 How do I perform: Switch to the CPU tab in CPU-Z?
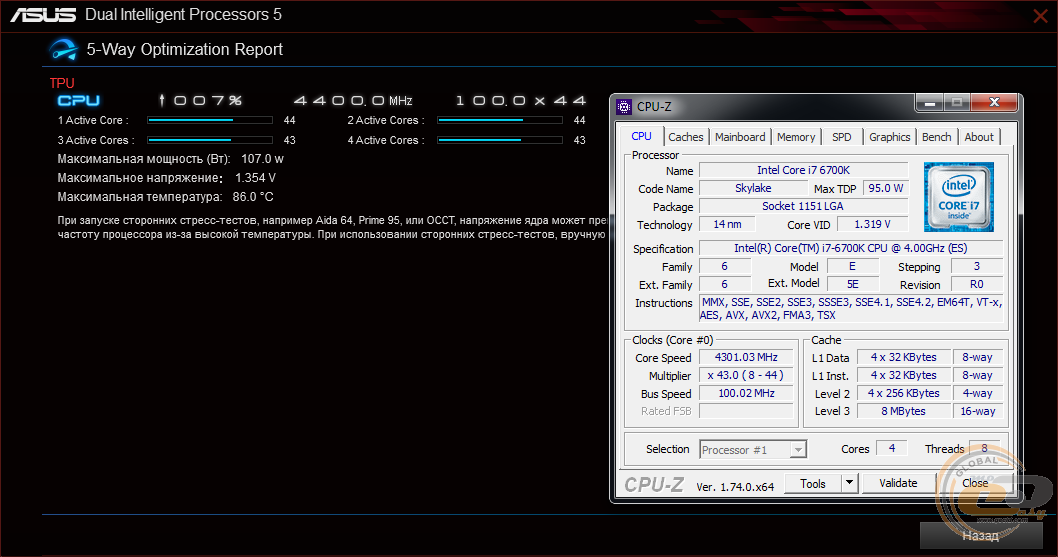(641, 136)
